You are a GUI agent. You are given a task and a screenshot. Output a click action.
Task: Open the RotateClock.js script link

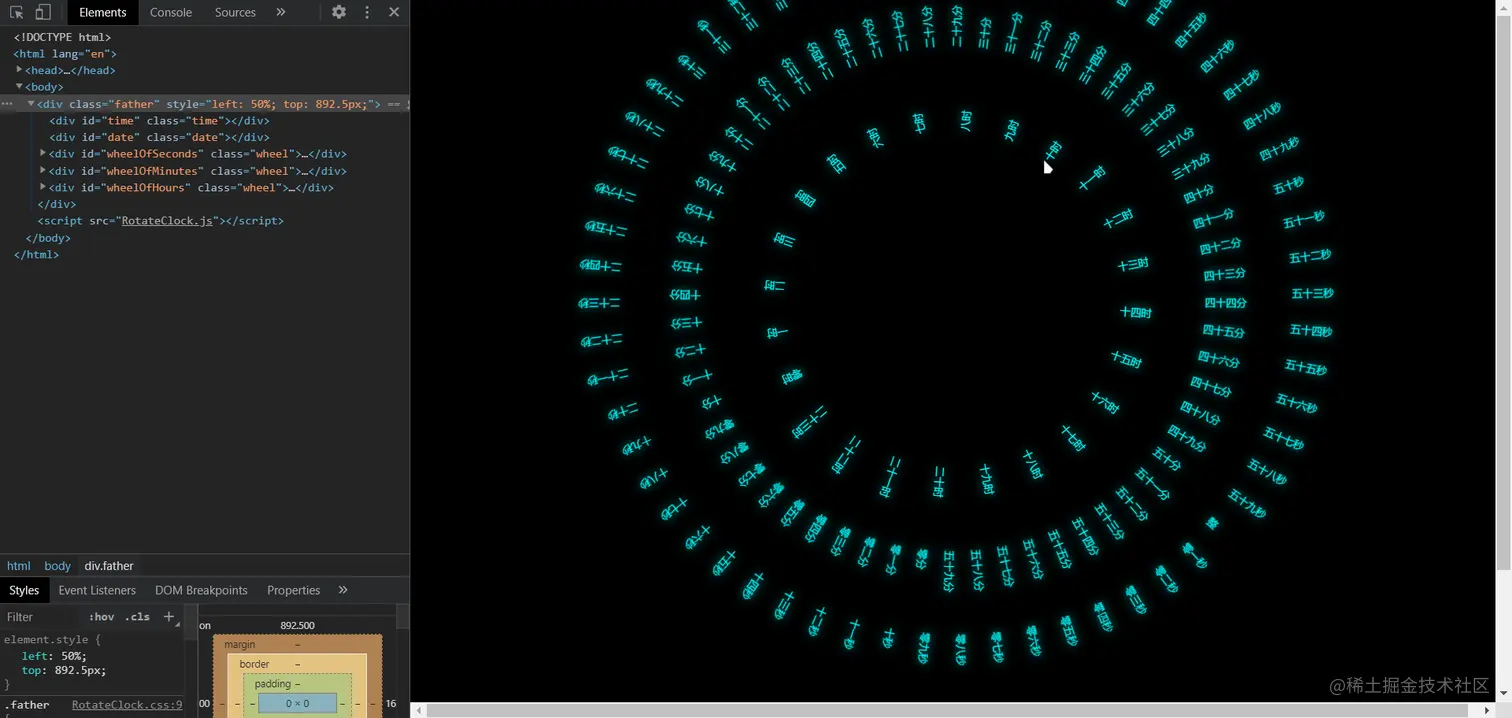click(x=167, y=221)
